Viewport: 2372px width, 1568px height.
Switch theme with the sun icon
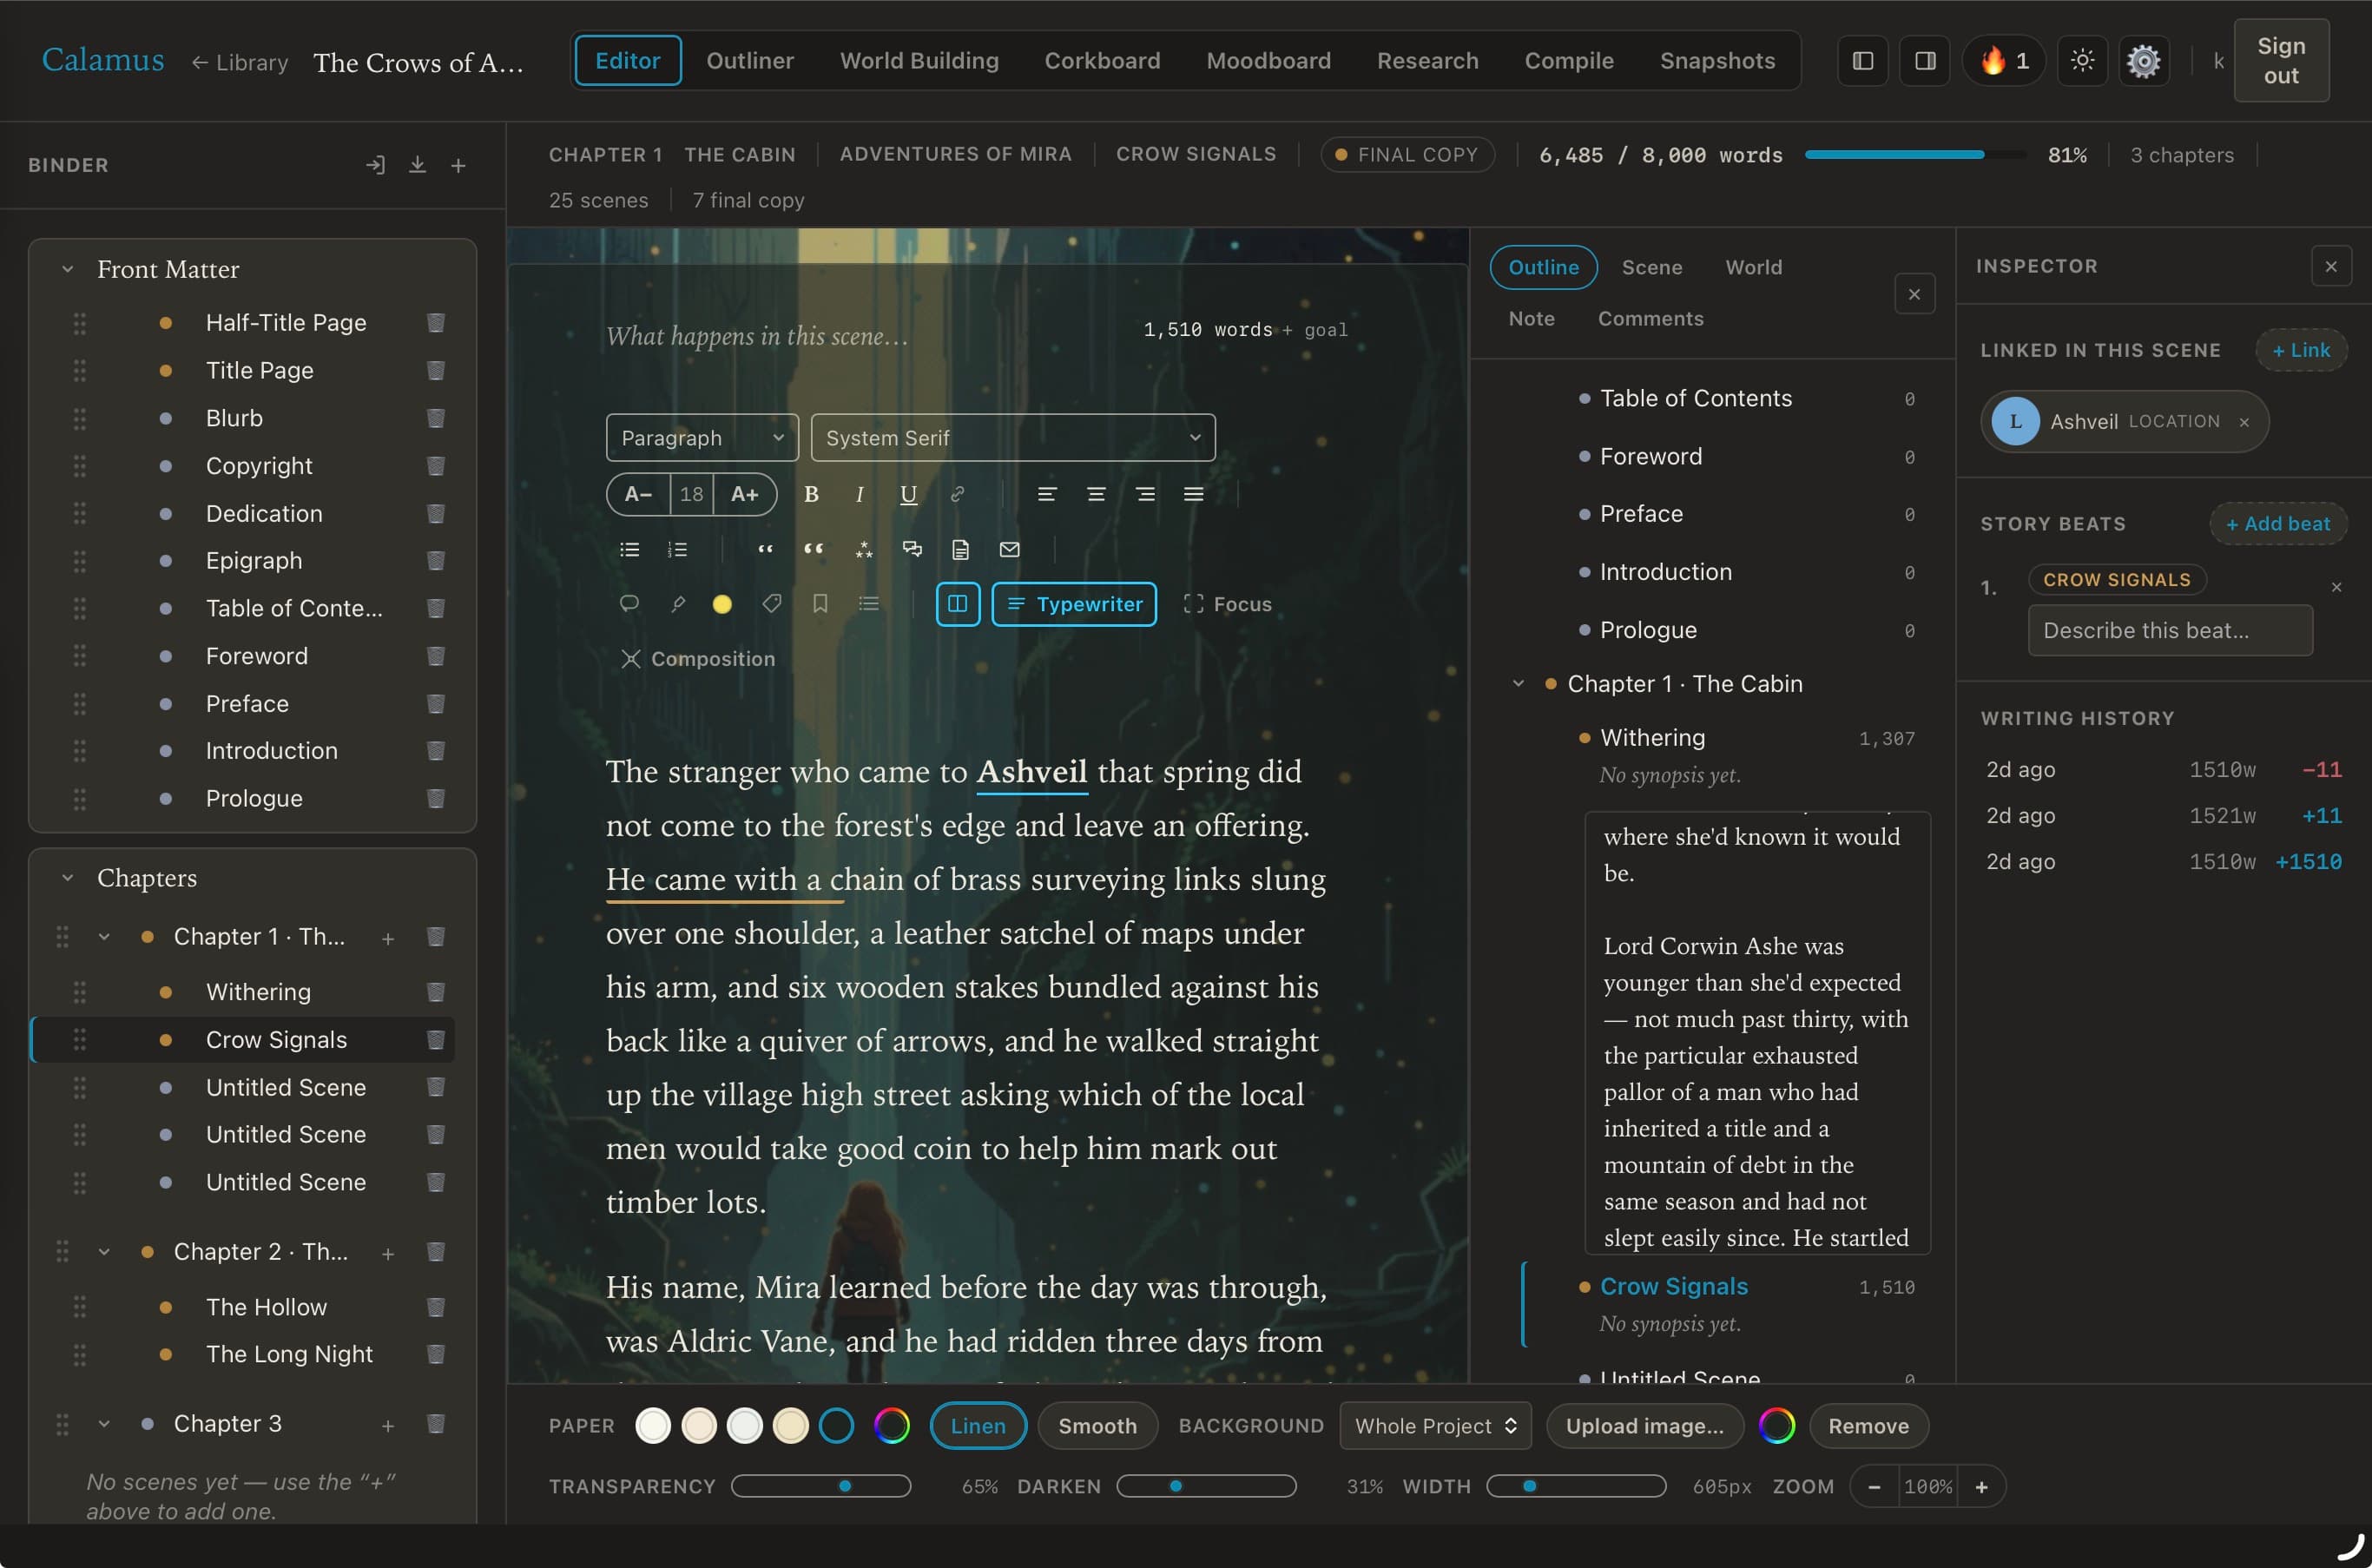click(2083, 61)
